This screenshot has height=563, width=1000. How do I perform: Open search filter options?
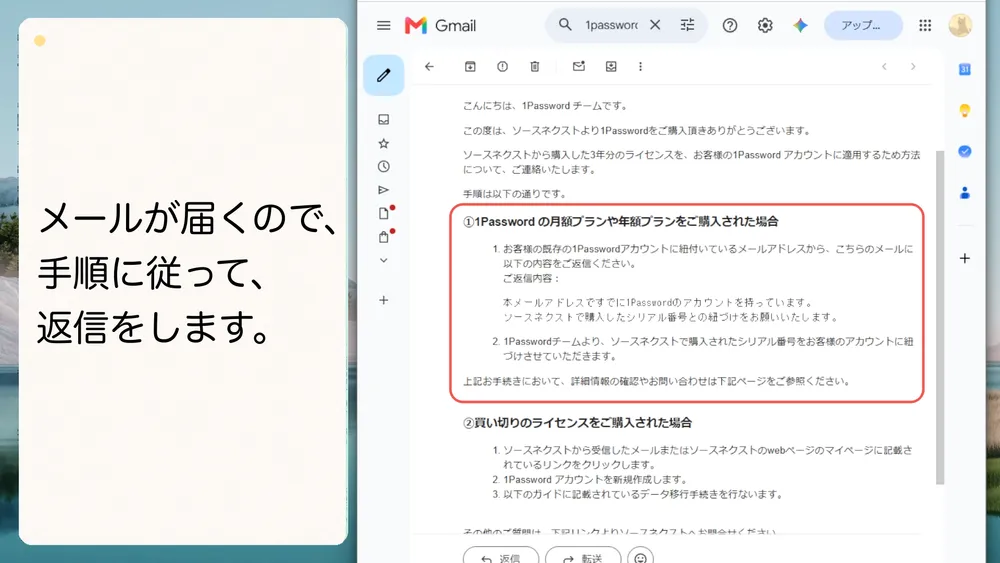click(x=688, y=25)
